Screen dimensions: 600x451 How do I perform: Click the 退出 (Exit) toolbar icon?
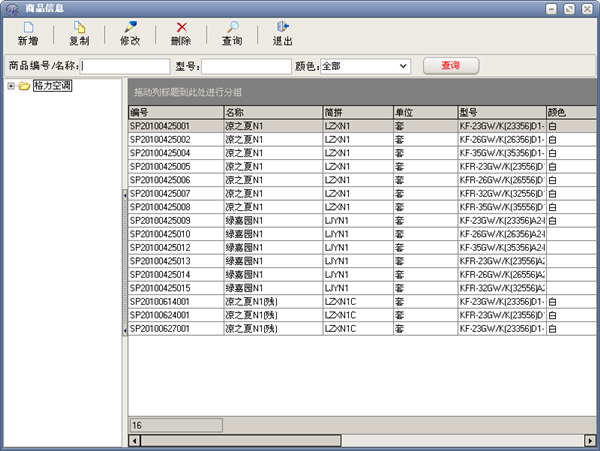283,28
